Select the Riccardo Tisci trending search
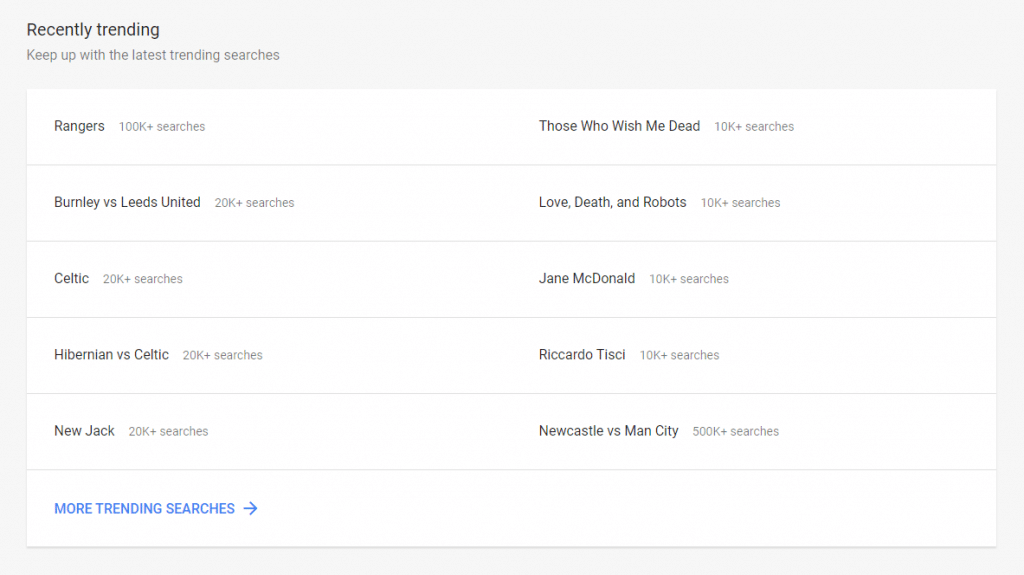This screenshot has height=575, width=1024. [582, 355]
